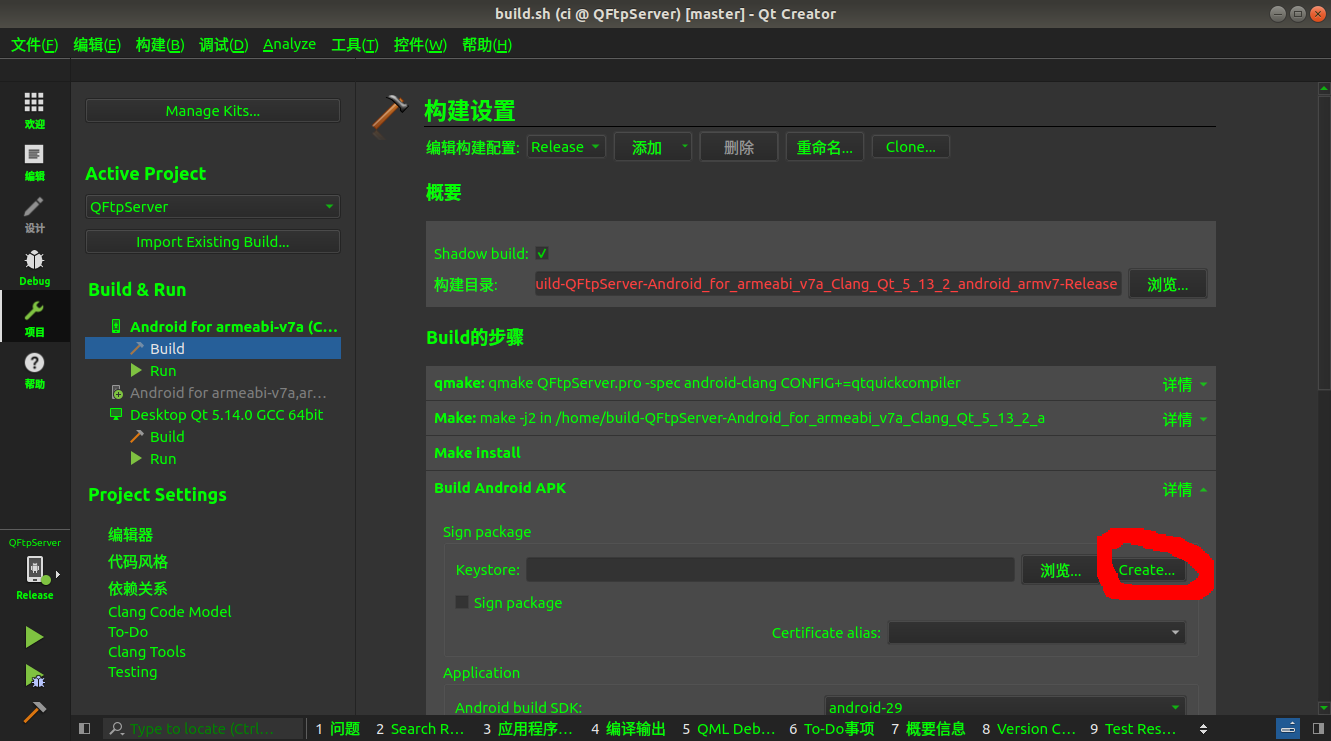Run the project with green arrow
1331x741 pixels.
click(35, 637)
